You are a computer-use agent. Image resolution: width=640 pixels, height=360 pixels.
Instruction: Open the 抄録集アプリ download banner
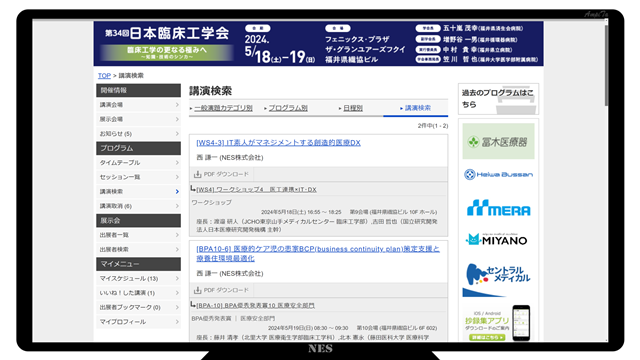(x=498, y=323)
